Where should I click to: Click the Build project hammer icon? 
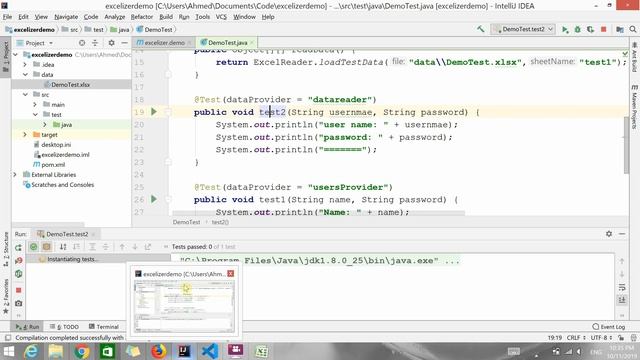tap(480, 29)
